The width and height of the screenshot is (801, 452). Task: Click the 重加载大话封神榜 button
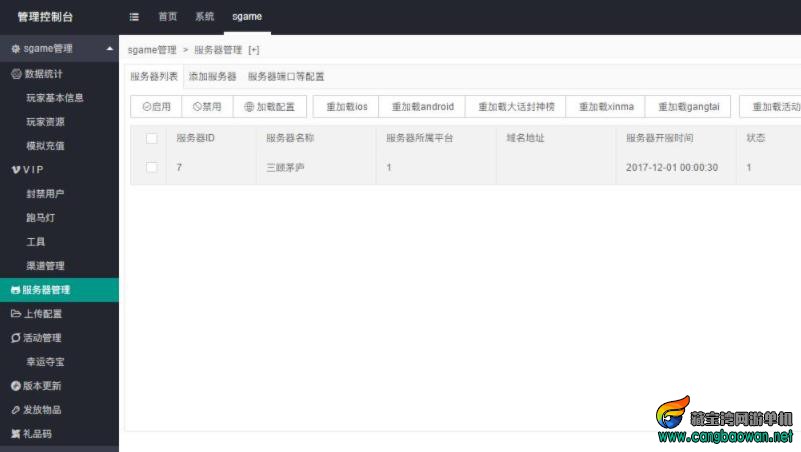[x=516, y=107]
